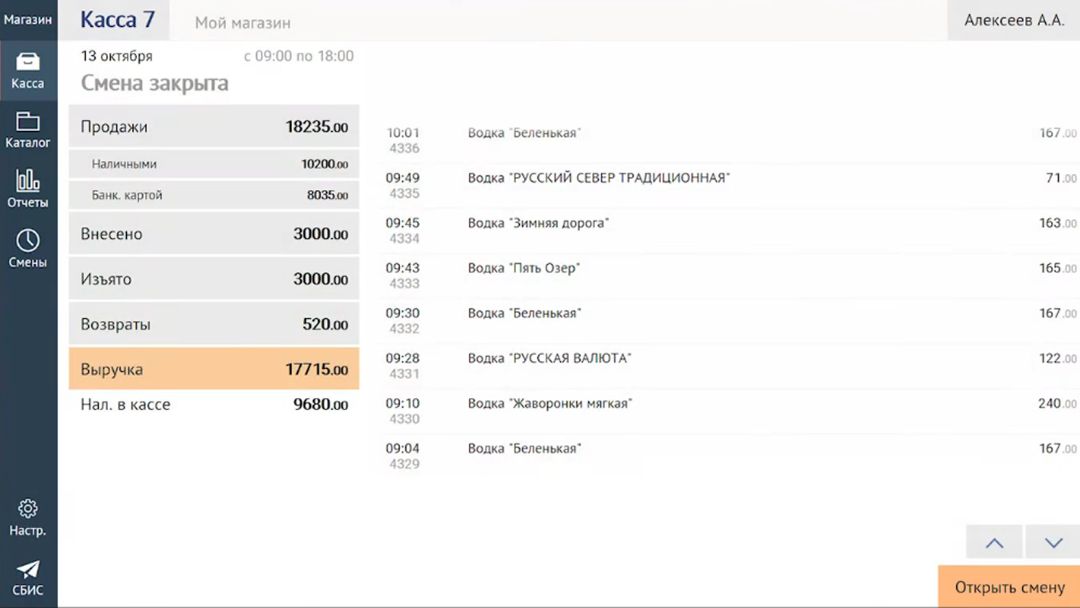
Task: Open receipt 4332 at 09:30
Action: (727, 320)
